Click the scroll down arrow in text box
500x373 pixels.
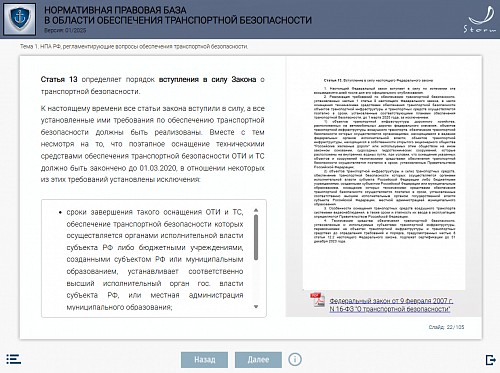point(256,307)
